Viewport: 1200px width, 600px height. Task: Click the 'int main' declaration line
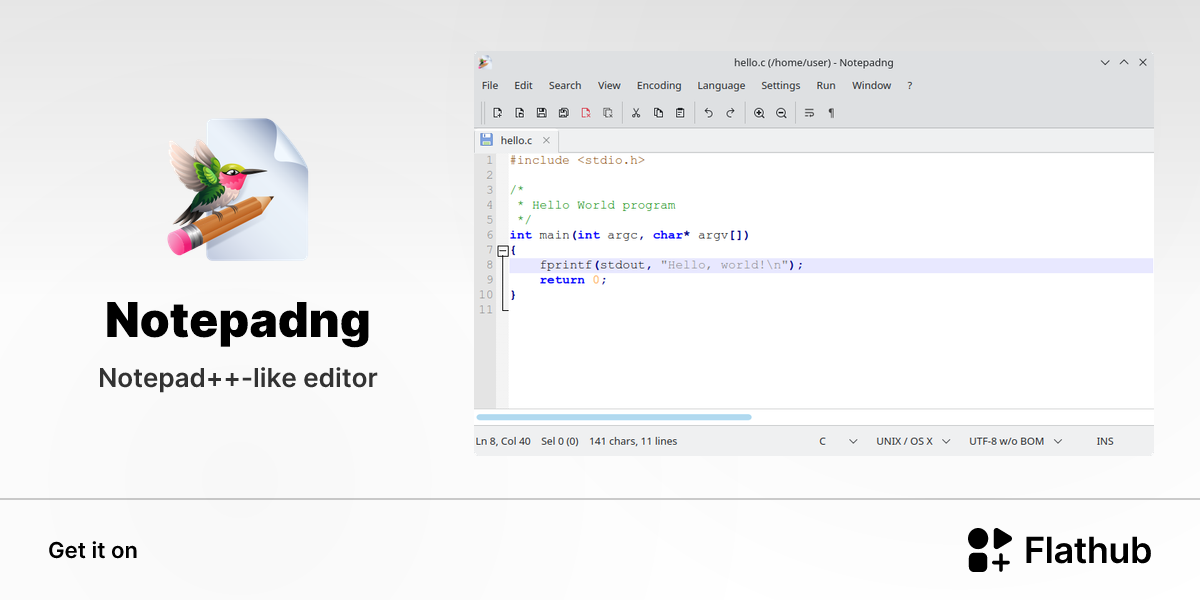point(629,235)
